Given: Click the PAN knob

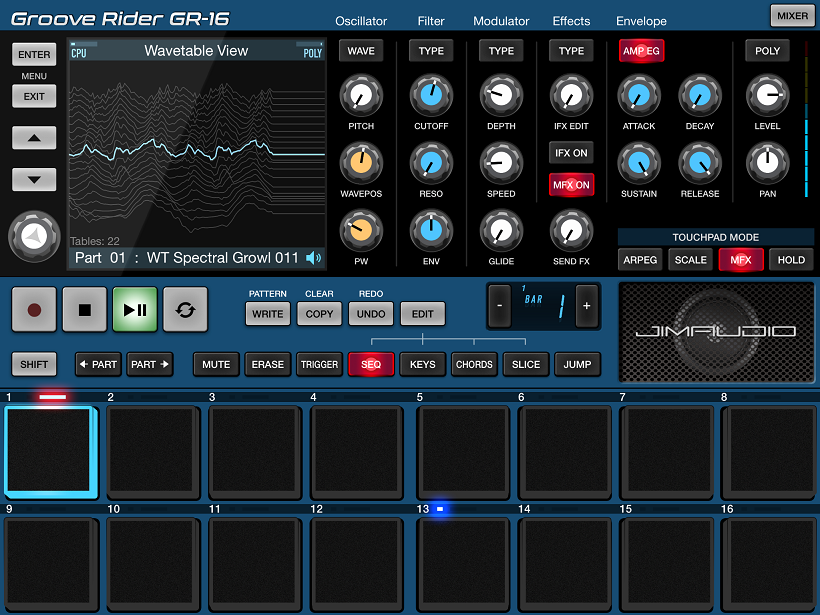Looking at the screenshot, I should (767, 163).
